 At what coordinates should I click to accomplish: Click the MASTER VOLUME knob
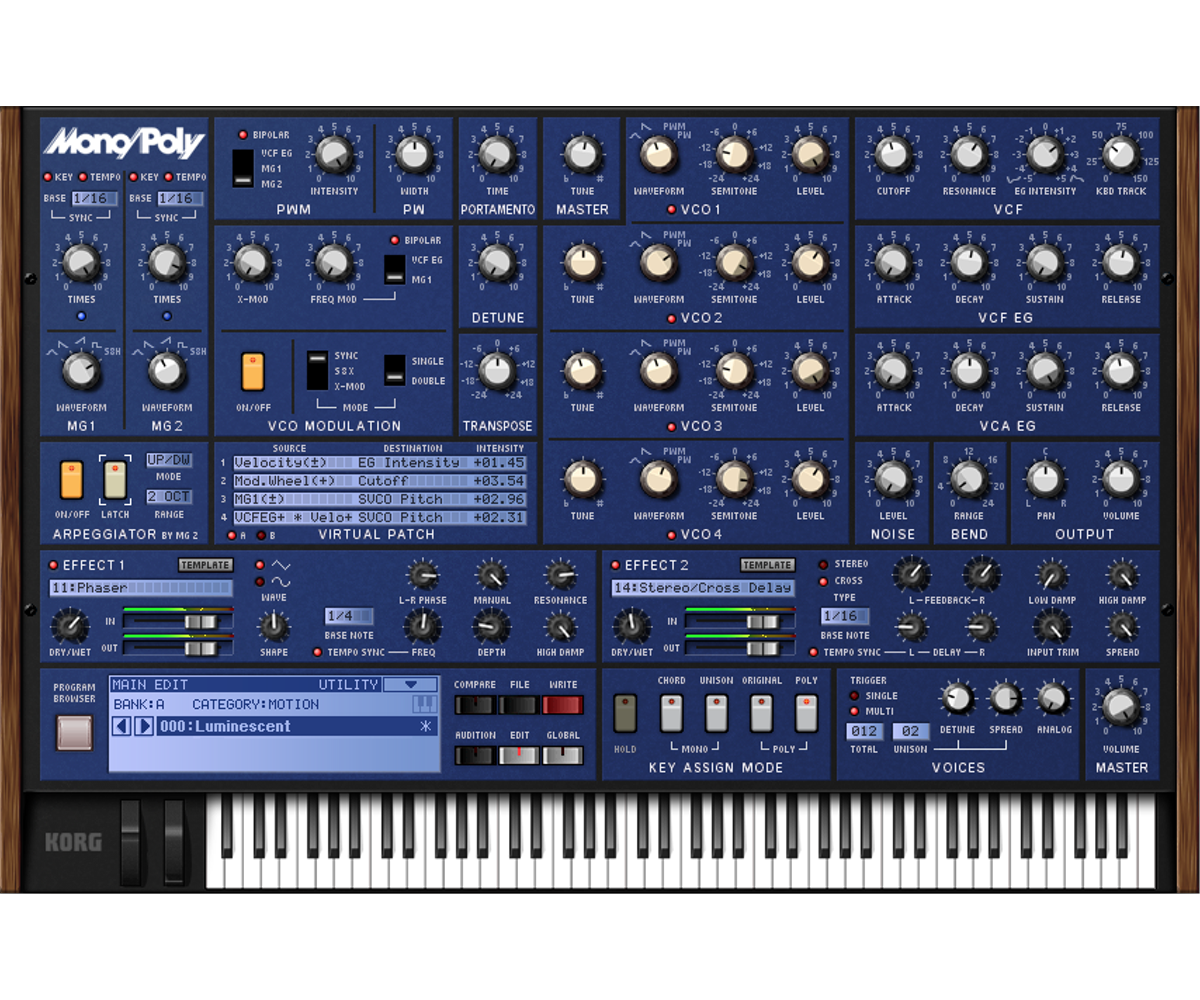pyautogui.click(x=1120, y=708)
